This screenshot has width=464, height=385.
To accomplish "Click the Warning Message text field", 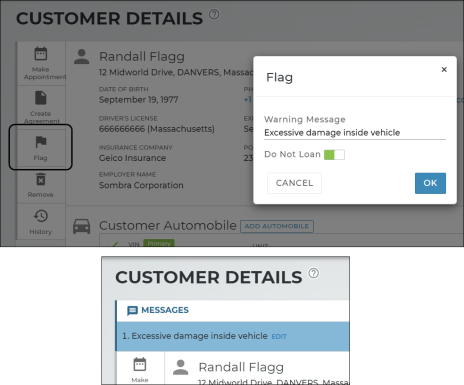I will (355, 133).
